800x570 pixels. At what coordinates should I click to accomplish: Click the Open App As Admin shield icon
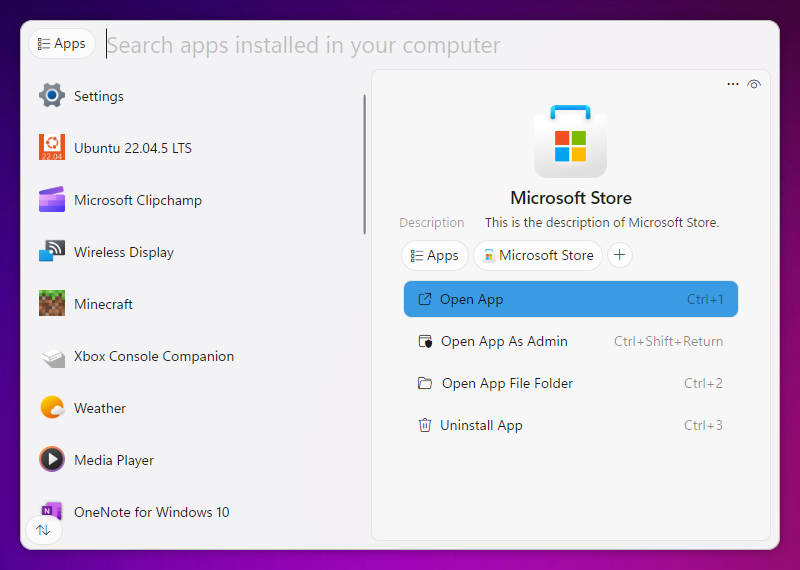[x=425, y=341]
